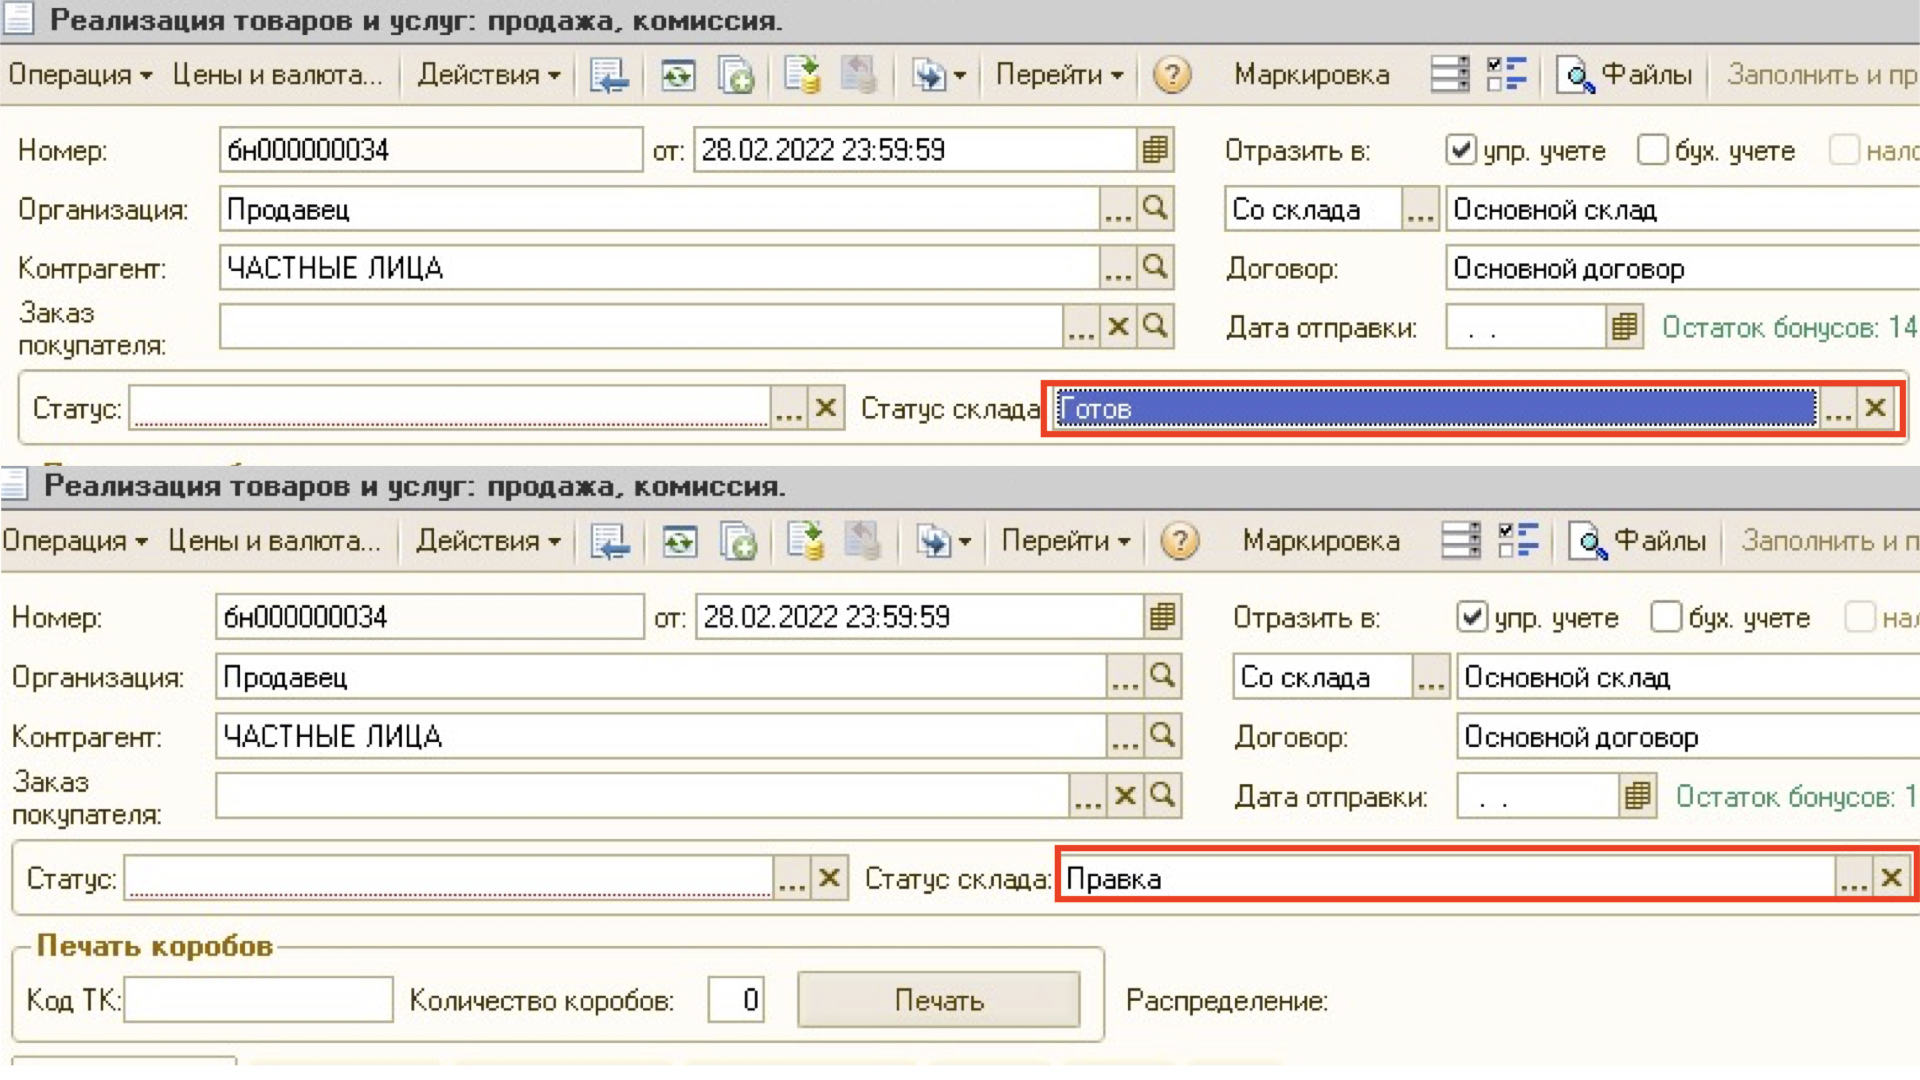Open the Дата отправки calendar in the lower window
1920x1080 pixels.
click(1637, 797)
